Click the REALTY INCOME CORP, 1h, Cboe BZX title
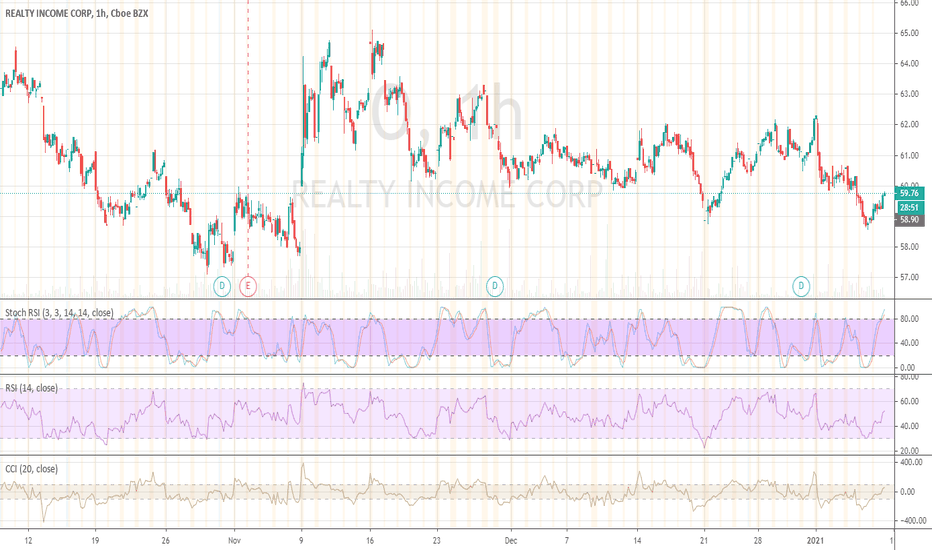This screenshot has width=932, height=550. pos(77,13)
